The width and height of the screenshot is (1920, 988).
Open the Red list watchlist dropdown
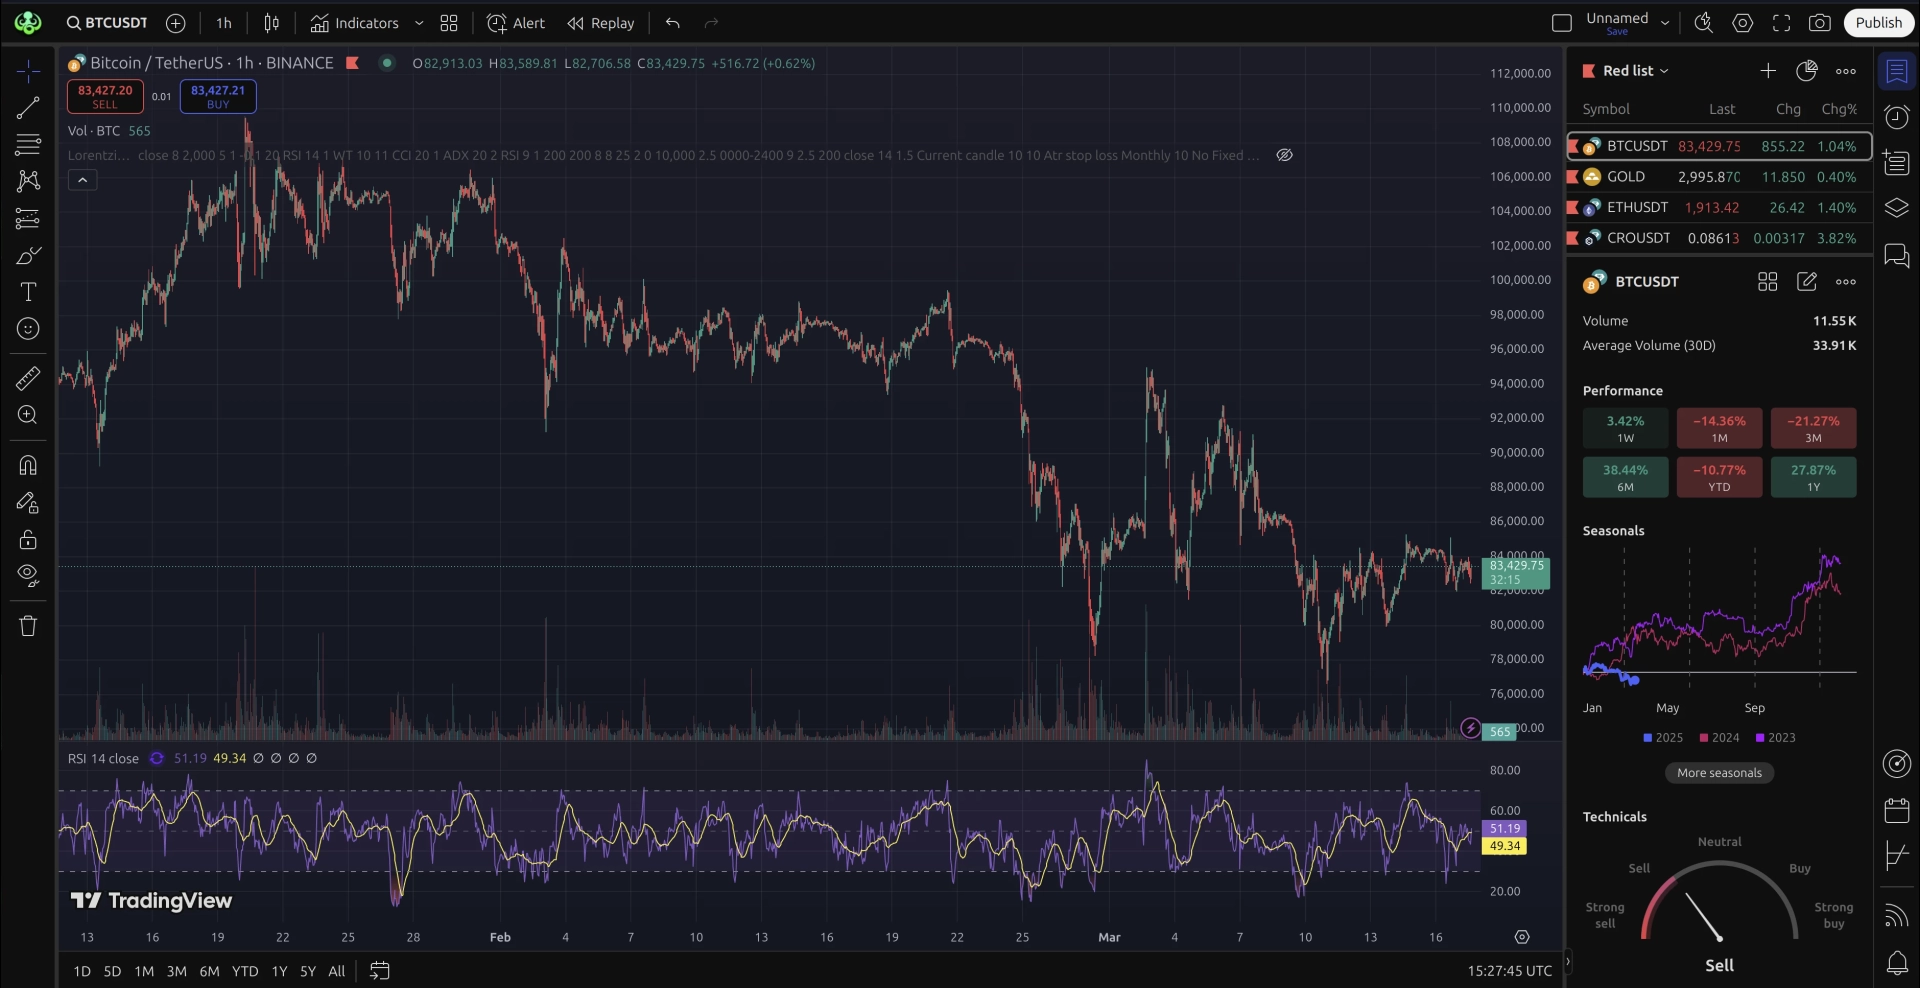[1635, 71]
